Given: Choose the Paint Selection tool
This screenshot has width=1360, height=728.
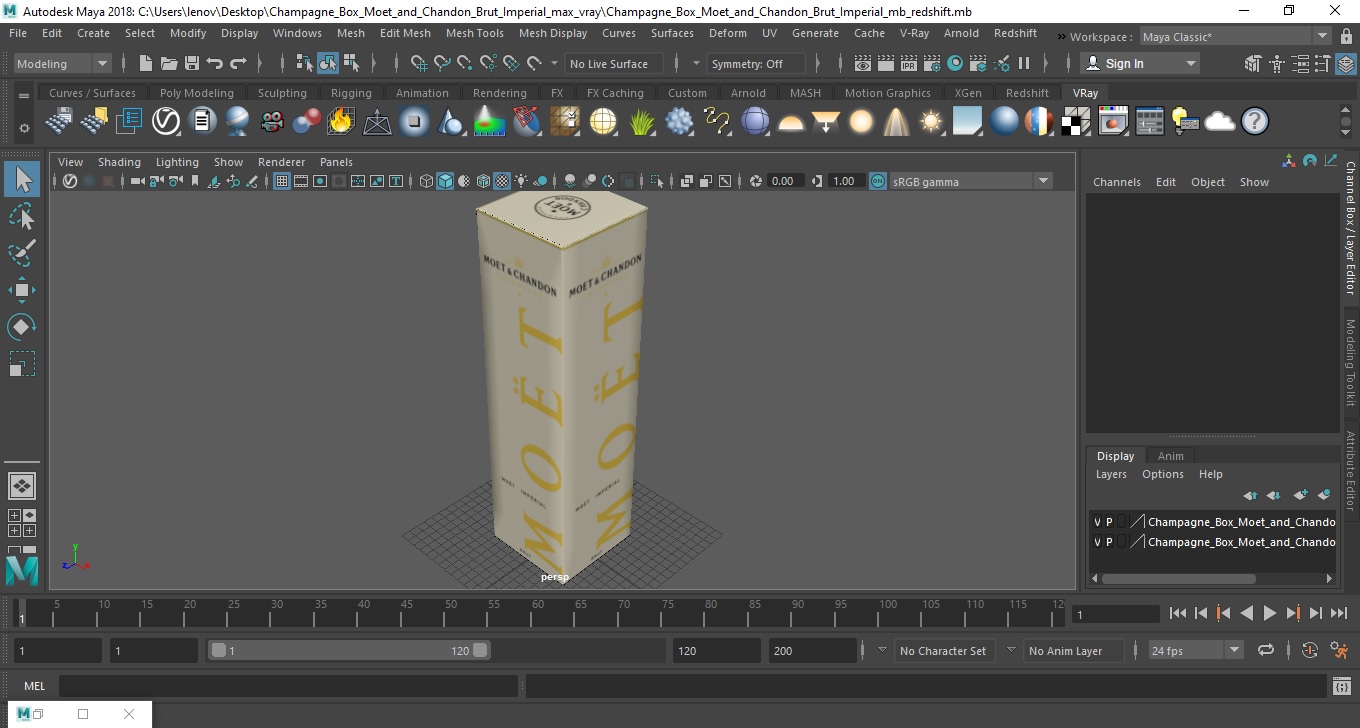Looking at the screenshot, I should coord(22,253).
